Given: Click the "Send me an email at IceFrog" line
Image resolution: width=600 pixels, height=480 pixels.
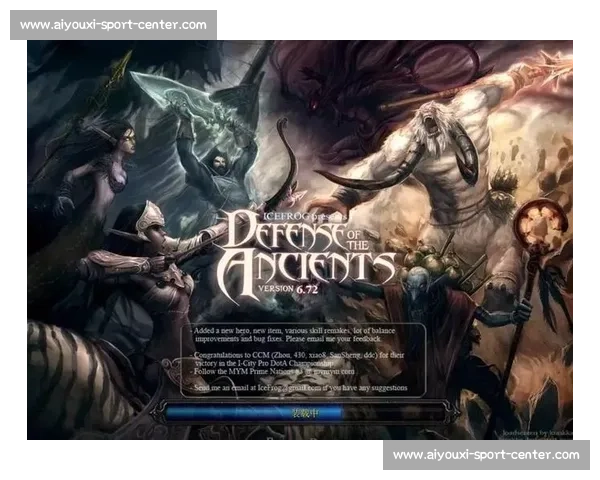Looking at the screenshot, I should point(299,388).
